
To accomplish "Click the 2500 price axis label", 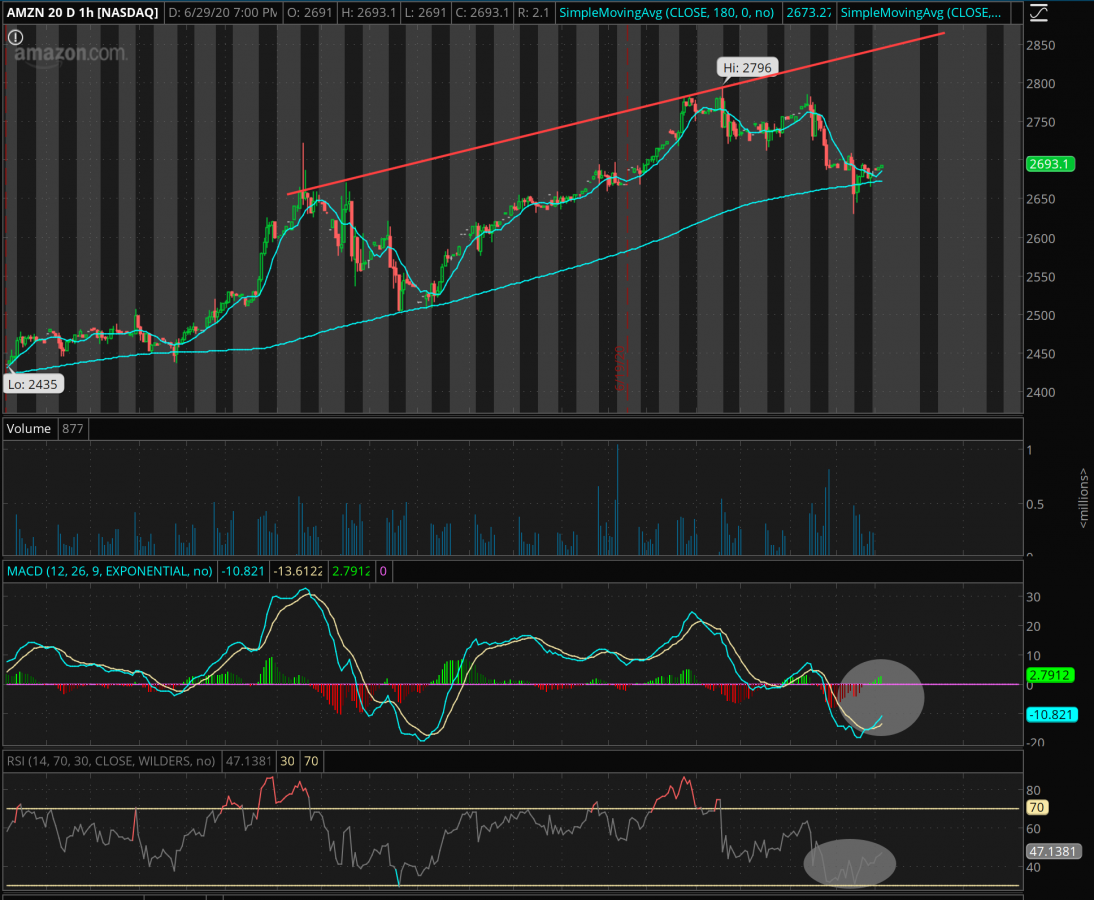I will tap(1040, 315).
